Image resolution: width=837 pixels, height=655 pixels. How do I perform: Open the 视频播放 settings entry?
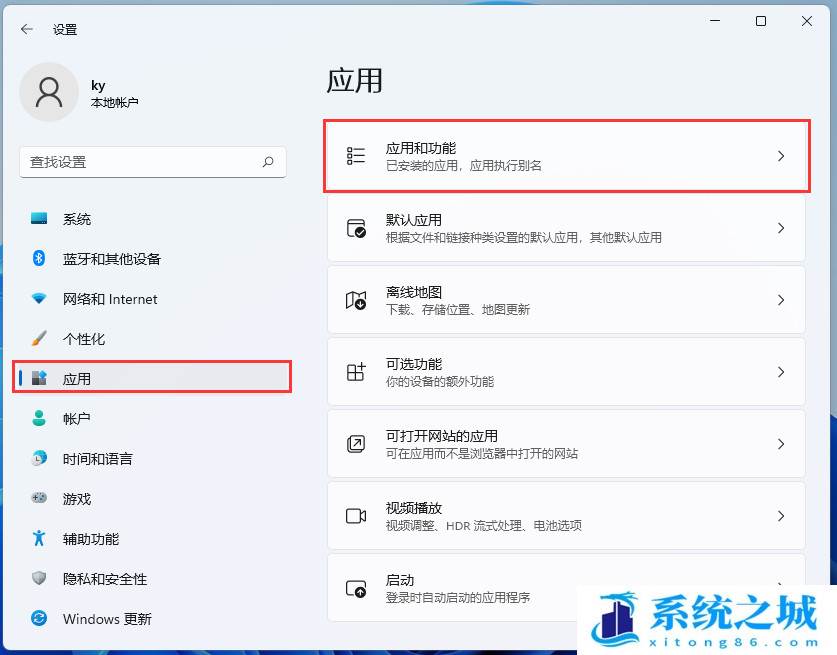pos(566,516)
